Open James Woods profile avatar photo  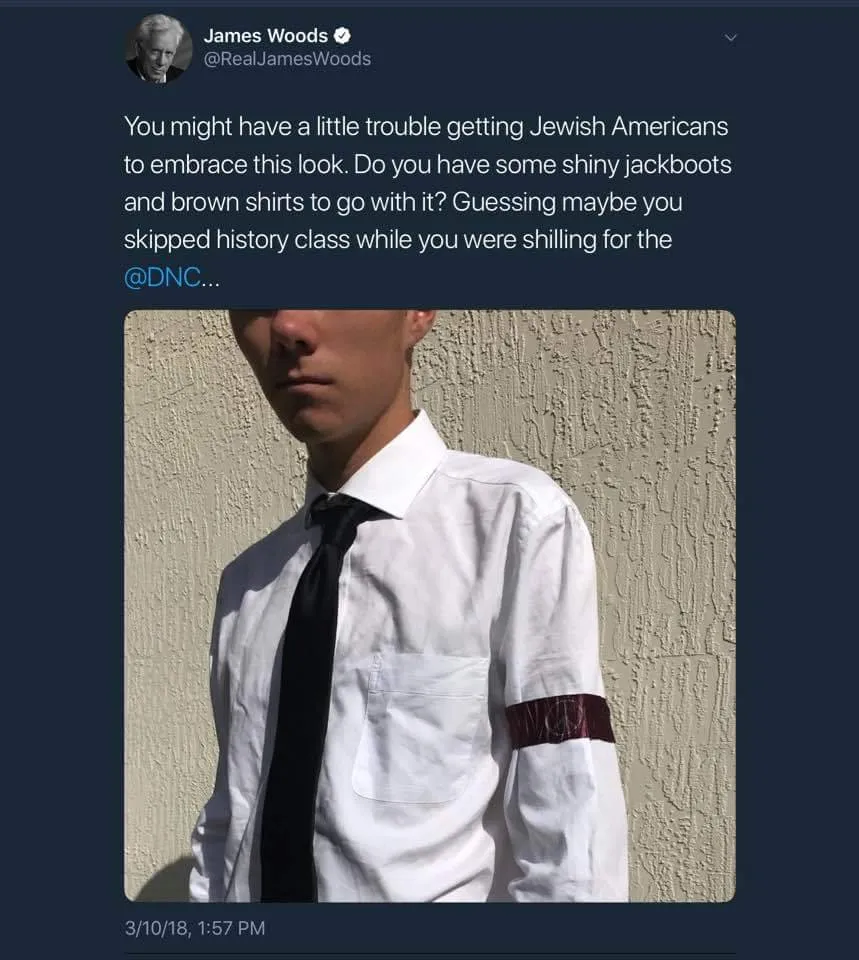(x=159, y=49)
